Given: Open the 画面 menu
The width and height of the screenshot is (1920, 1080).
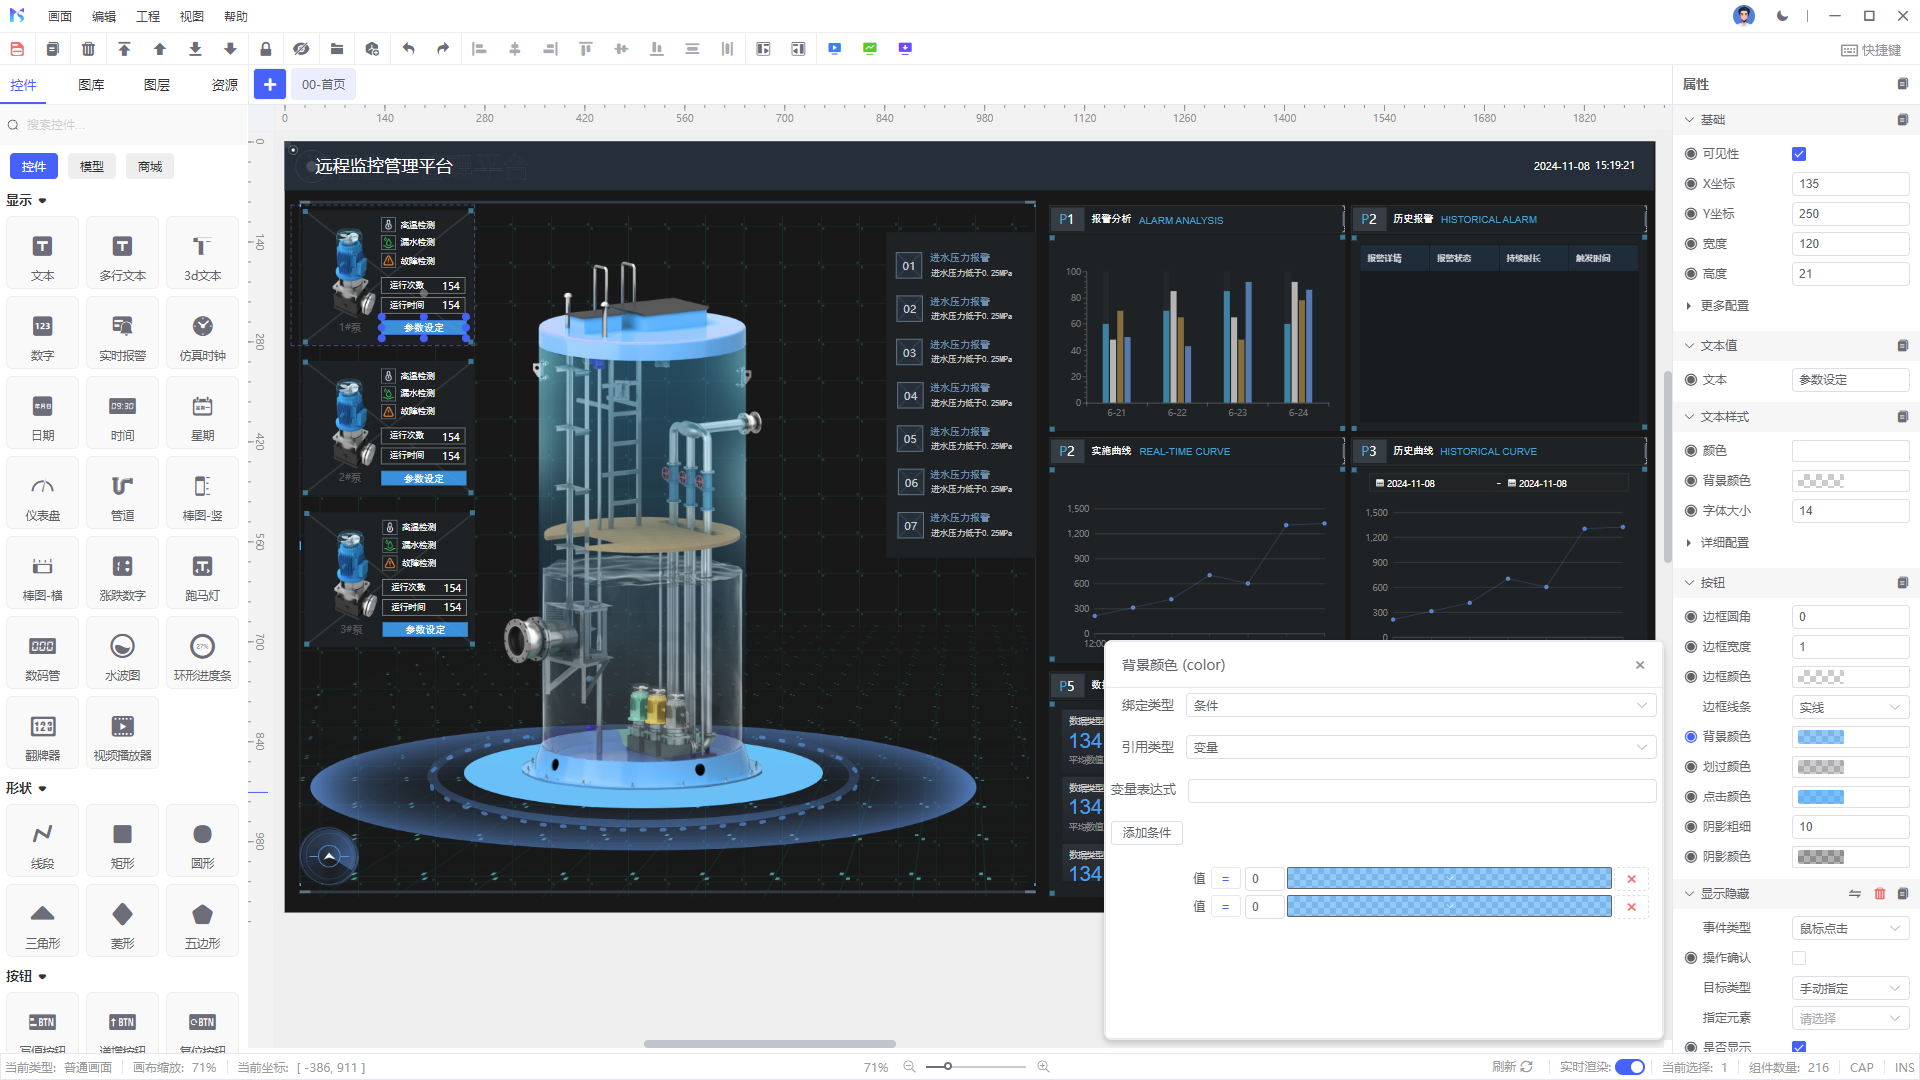Looking at the screenshot, I should point(60,17).
